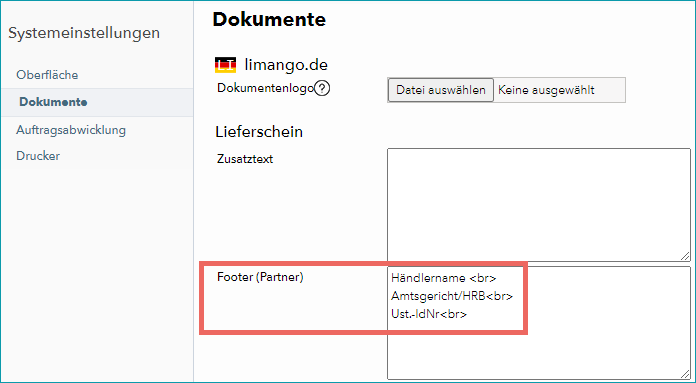
Task: Click the Zusatztext textarea resize handle
Action: tap(685, 256)
